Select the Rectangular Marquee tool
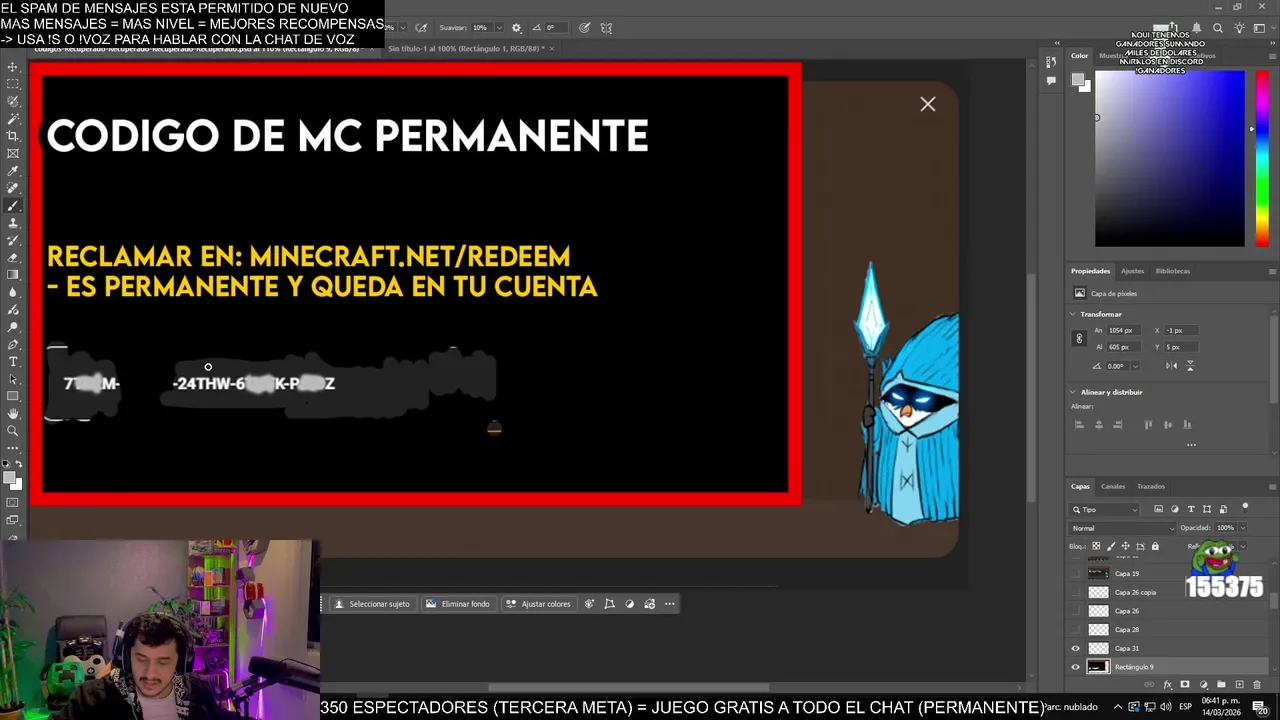This screenshot has height=720, width=1280. [x=13, y=84]
